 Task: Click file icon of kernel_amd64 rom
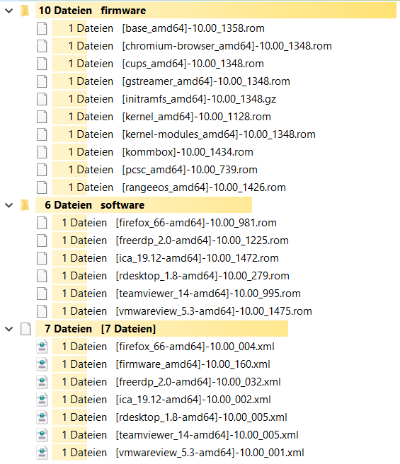click(x=42, y=117)
